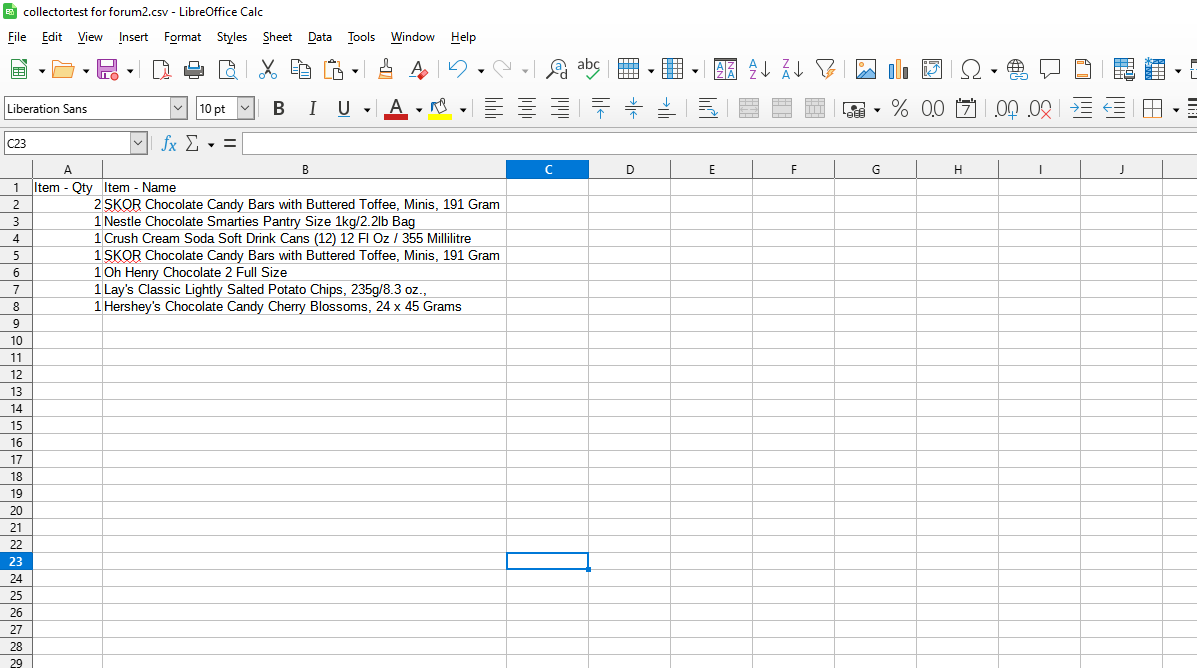
Task: Open the Undo history arrow
Action: pyautogui.click(x=481, y=71)
